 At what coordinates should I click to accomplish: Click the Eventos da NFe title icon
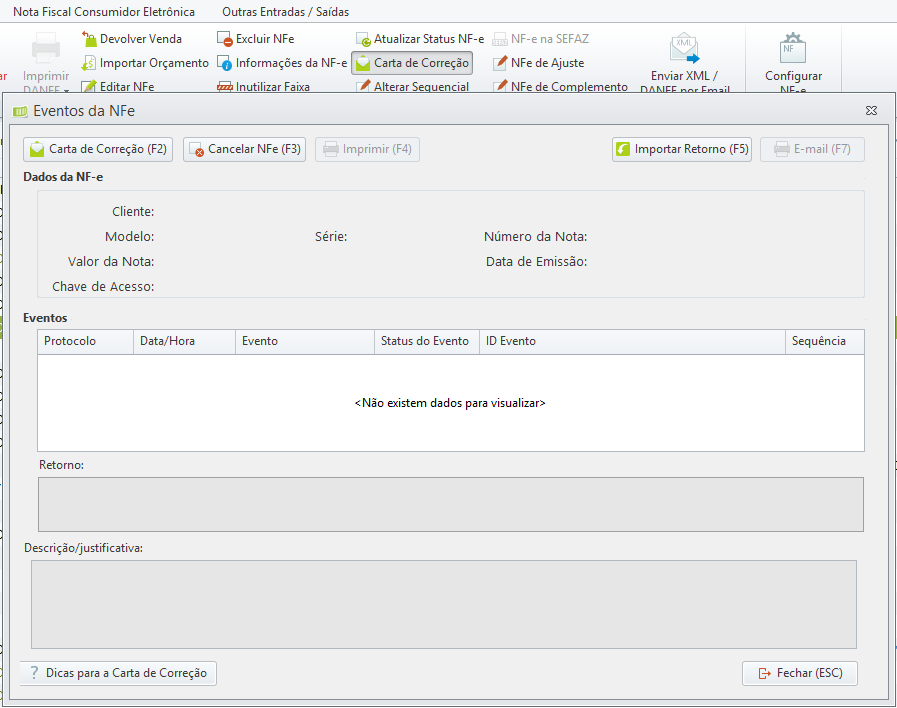pos(20,111)
